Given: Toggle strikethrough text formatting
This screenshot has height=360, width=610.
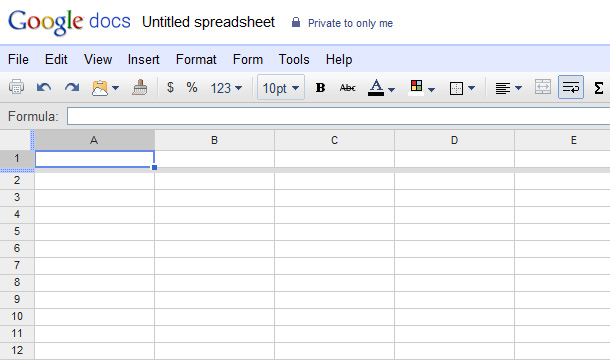Looking at the screenshot, I should [347, 88].
